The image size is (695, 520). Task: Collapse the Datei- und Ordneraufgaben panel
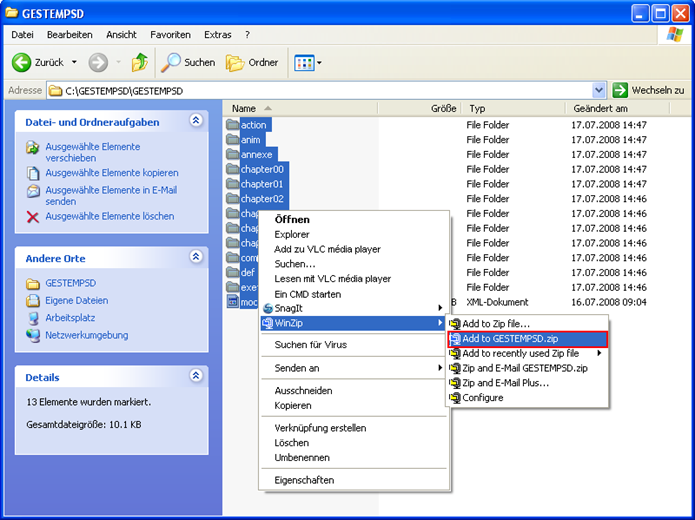pos(196,122)
